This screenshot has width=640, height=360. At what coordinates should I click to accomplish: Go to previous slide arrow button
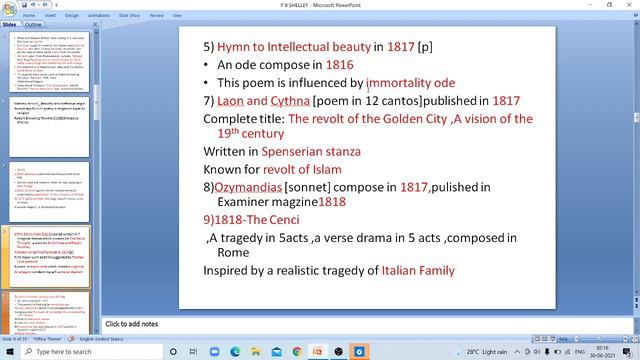click(x=636, y=300)
